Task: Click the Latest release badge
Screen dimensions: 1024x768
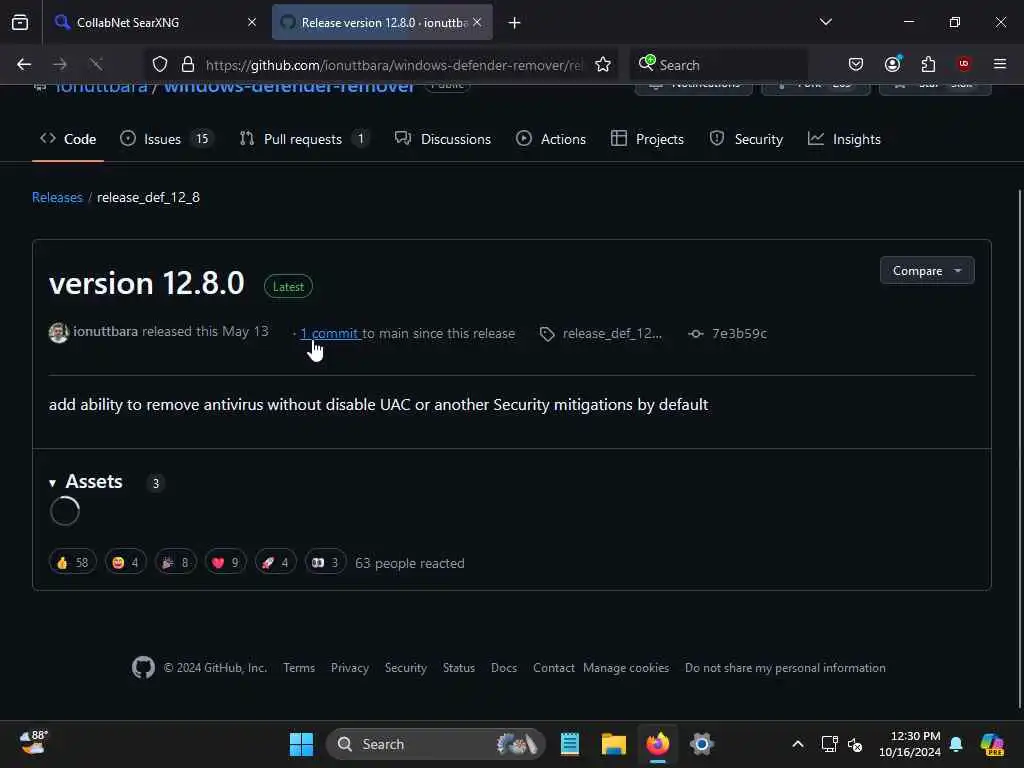Action: coord(288,287)
